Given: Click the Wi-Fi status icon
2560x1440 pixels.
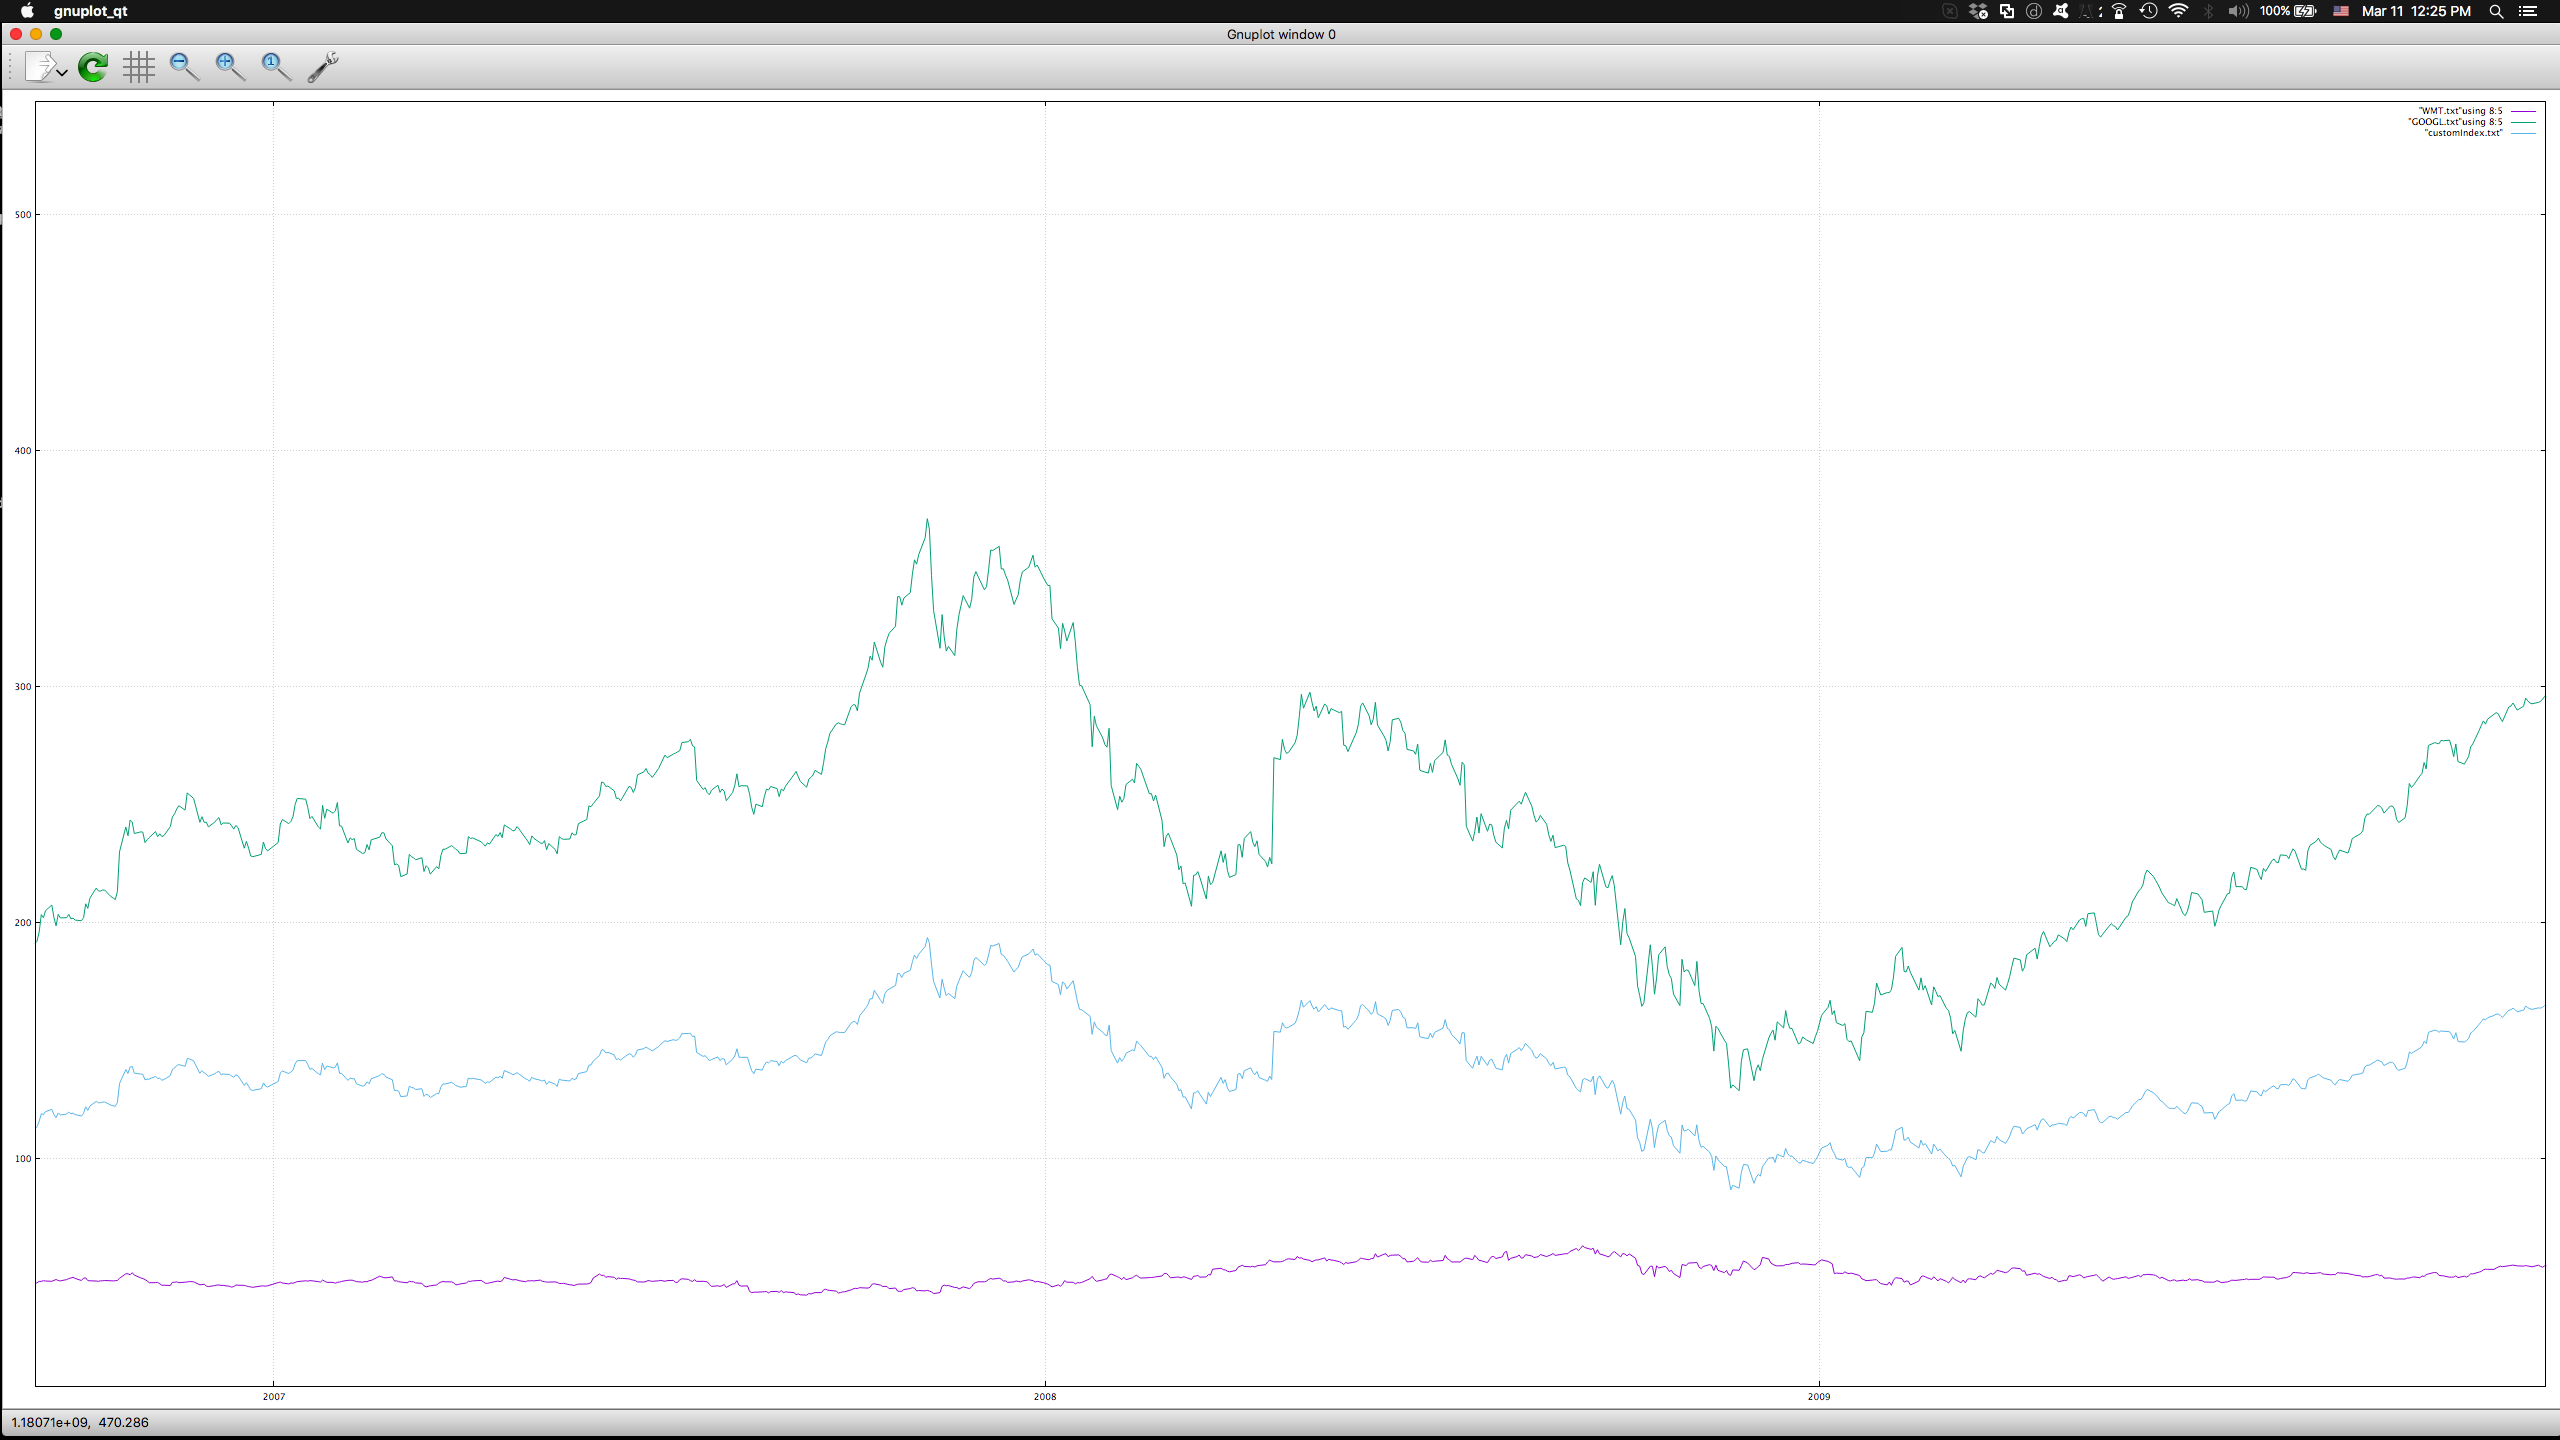Looking at the screenshot, I should [x=2178, y=11].
